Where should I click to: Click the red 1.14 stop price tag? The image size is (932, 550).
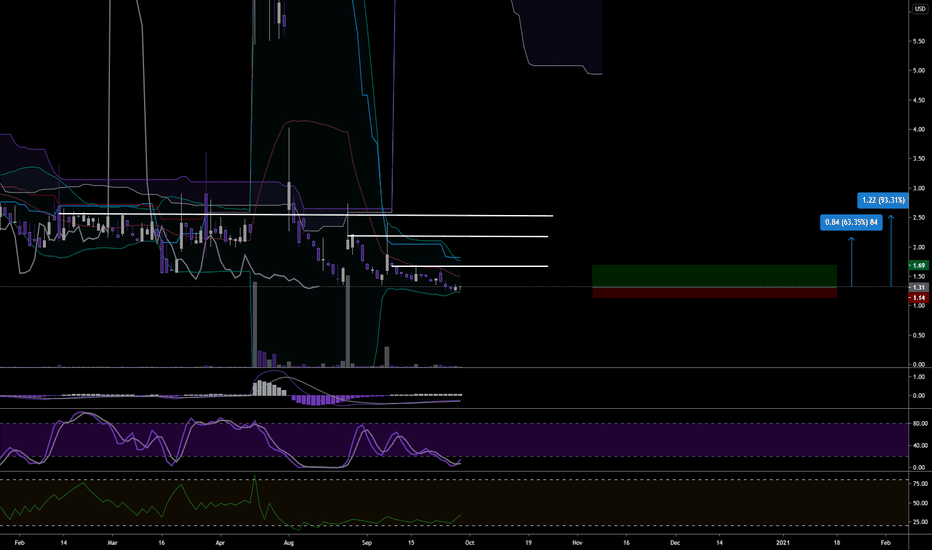tap(918, 297)
